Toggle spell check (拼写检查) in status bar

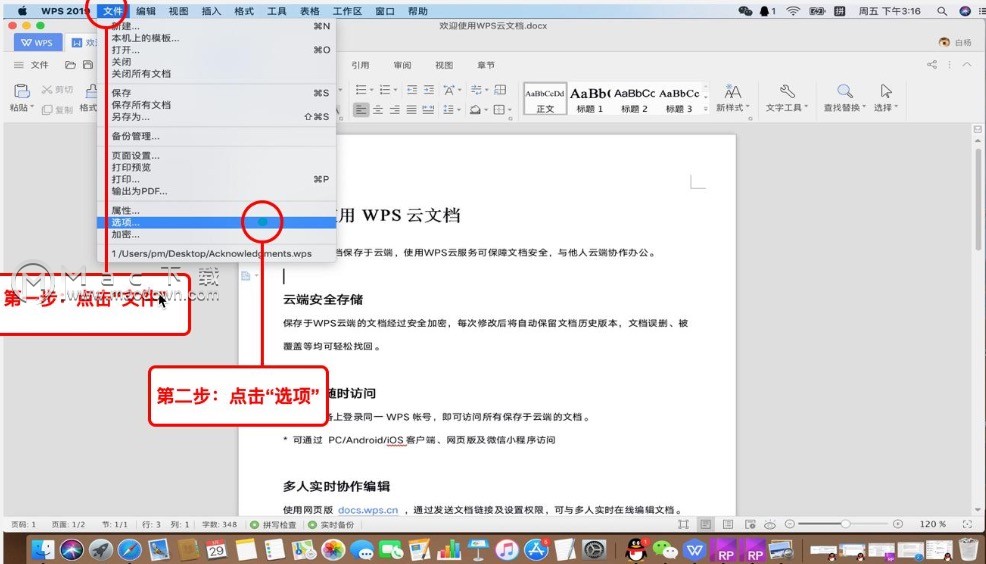pyautogui.click(x=273, y=524)
